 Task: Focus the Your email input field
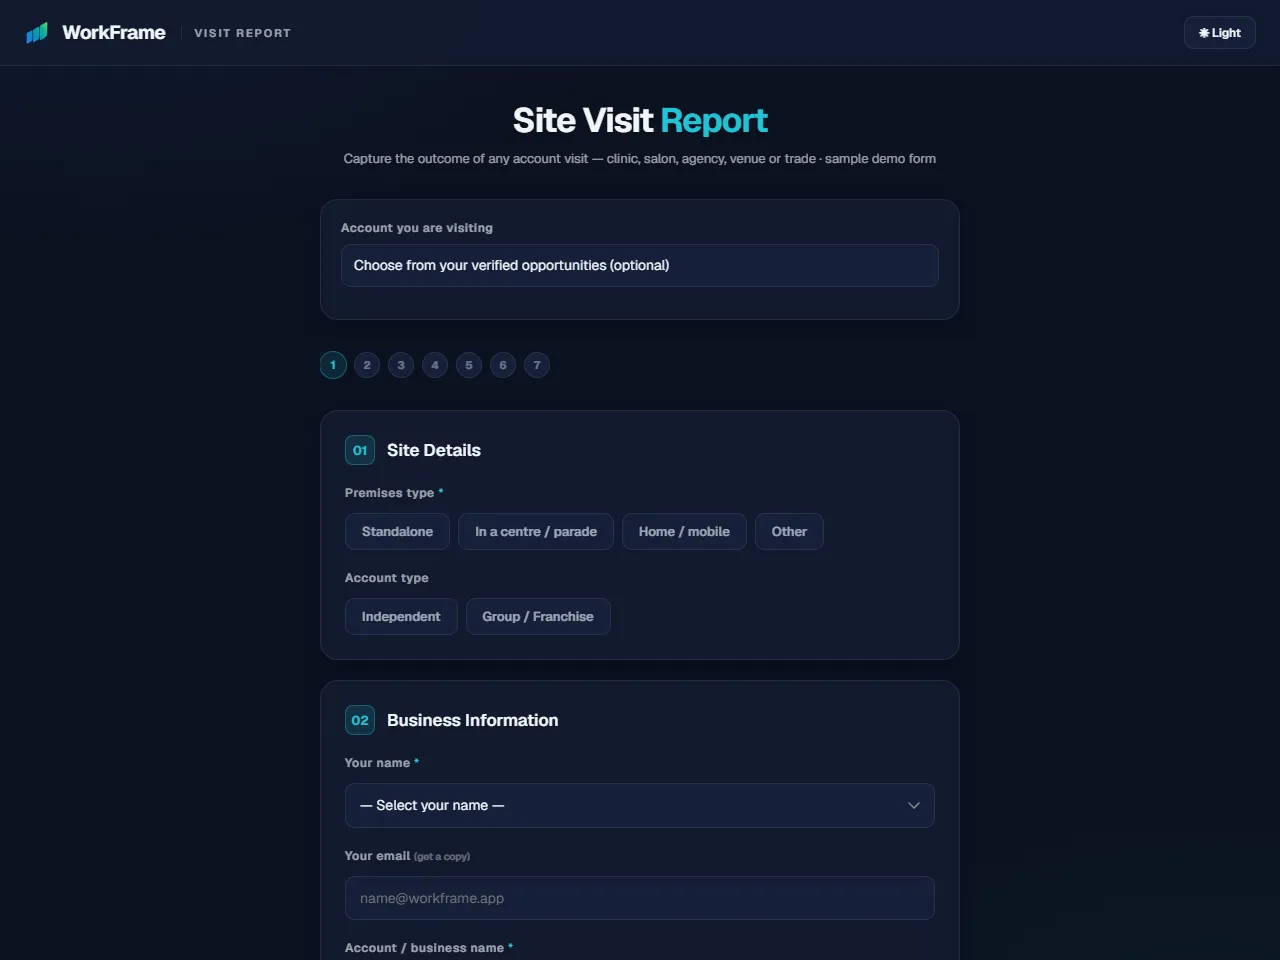(640, 898)
